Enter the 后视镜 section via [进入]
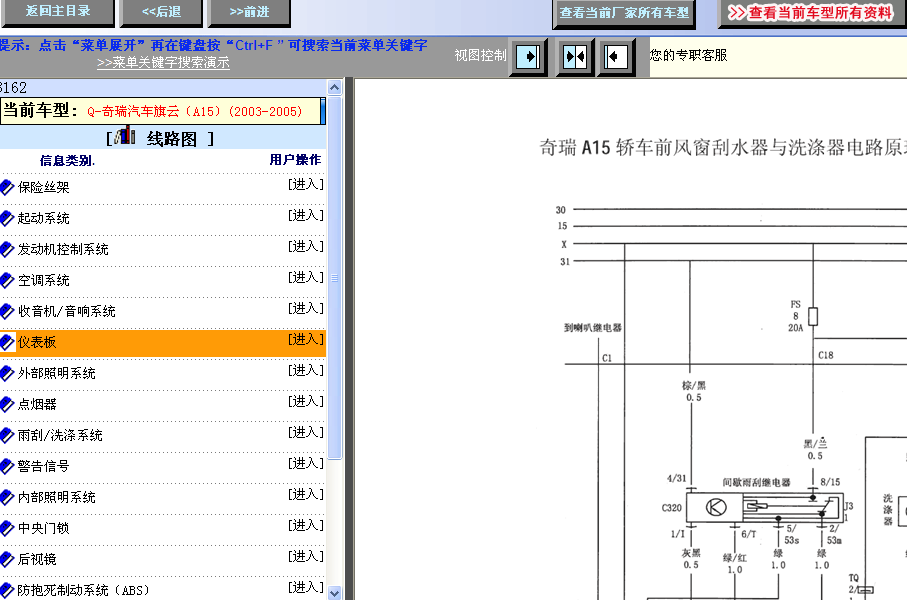The width and height of the screenshot is (907, 600). point(306,557)
